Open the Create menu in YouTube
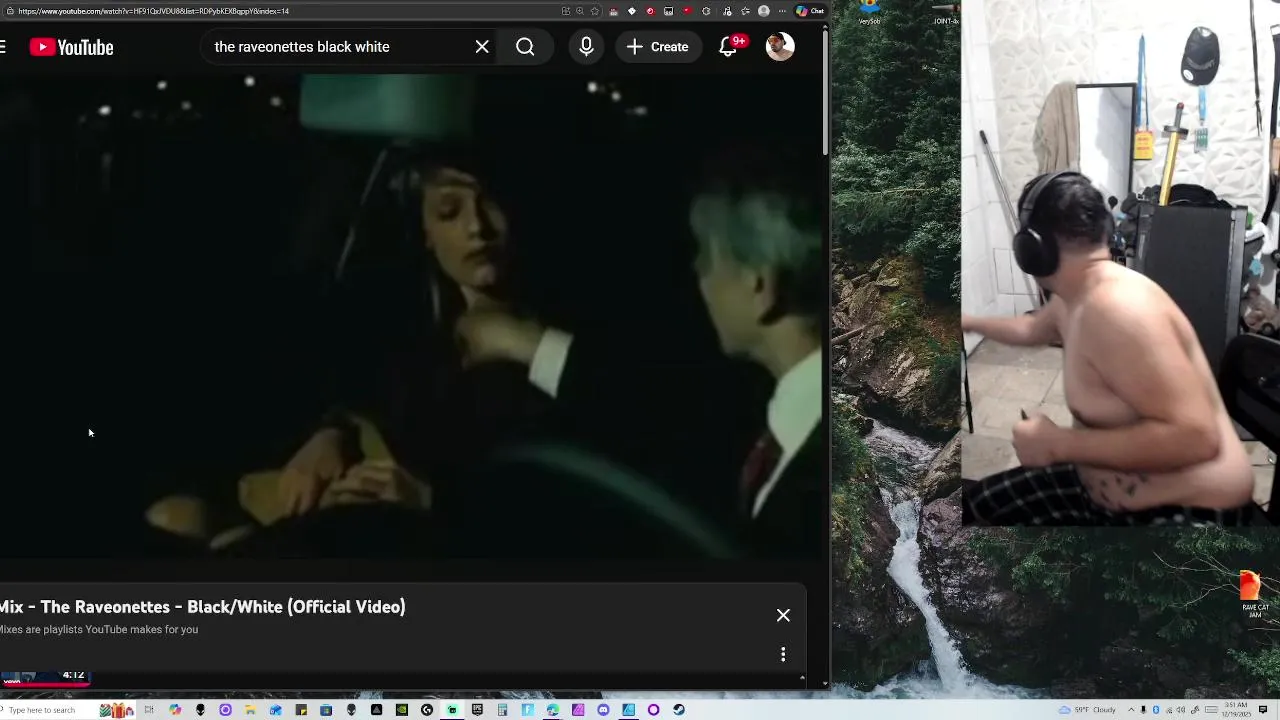This screenshot has height=720, width=1280. point(657,47)
